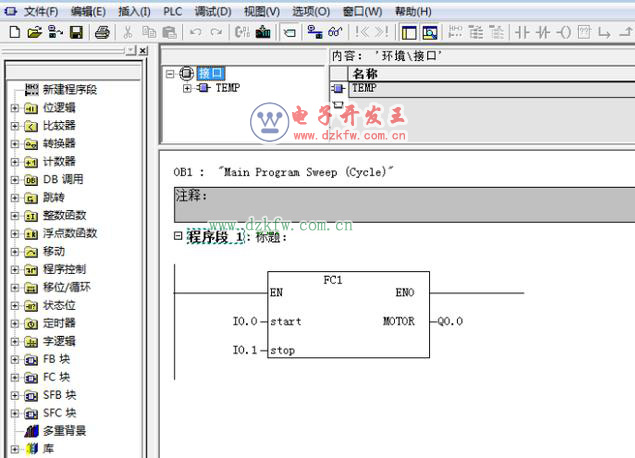This screenshot has width=635, height=458.
Task: Expand the TEMP node in interface tree
Action: click(187, 88)
